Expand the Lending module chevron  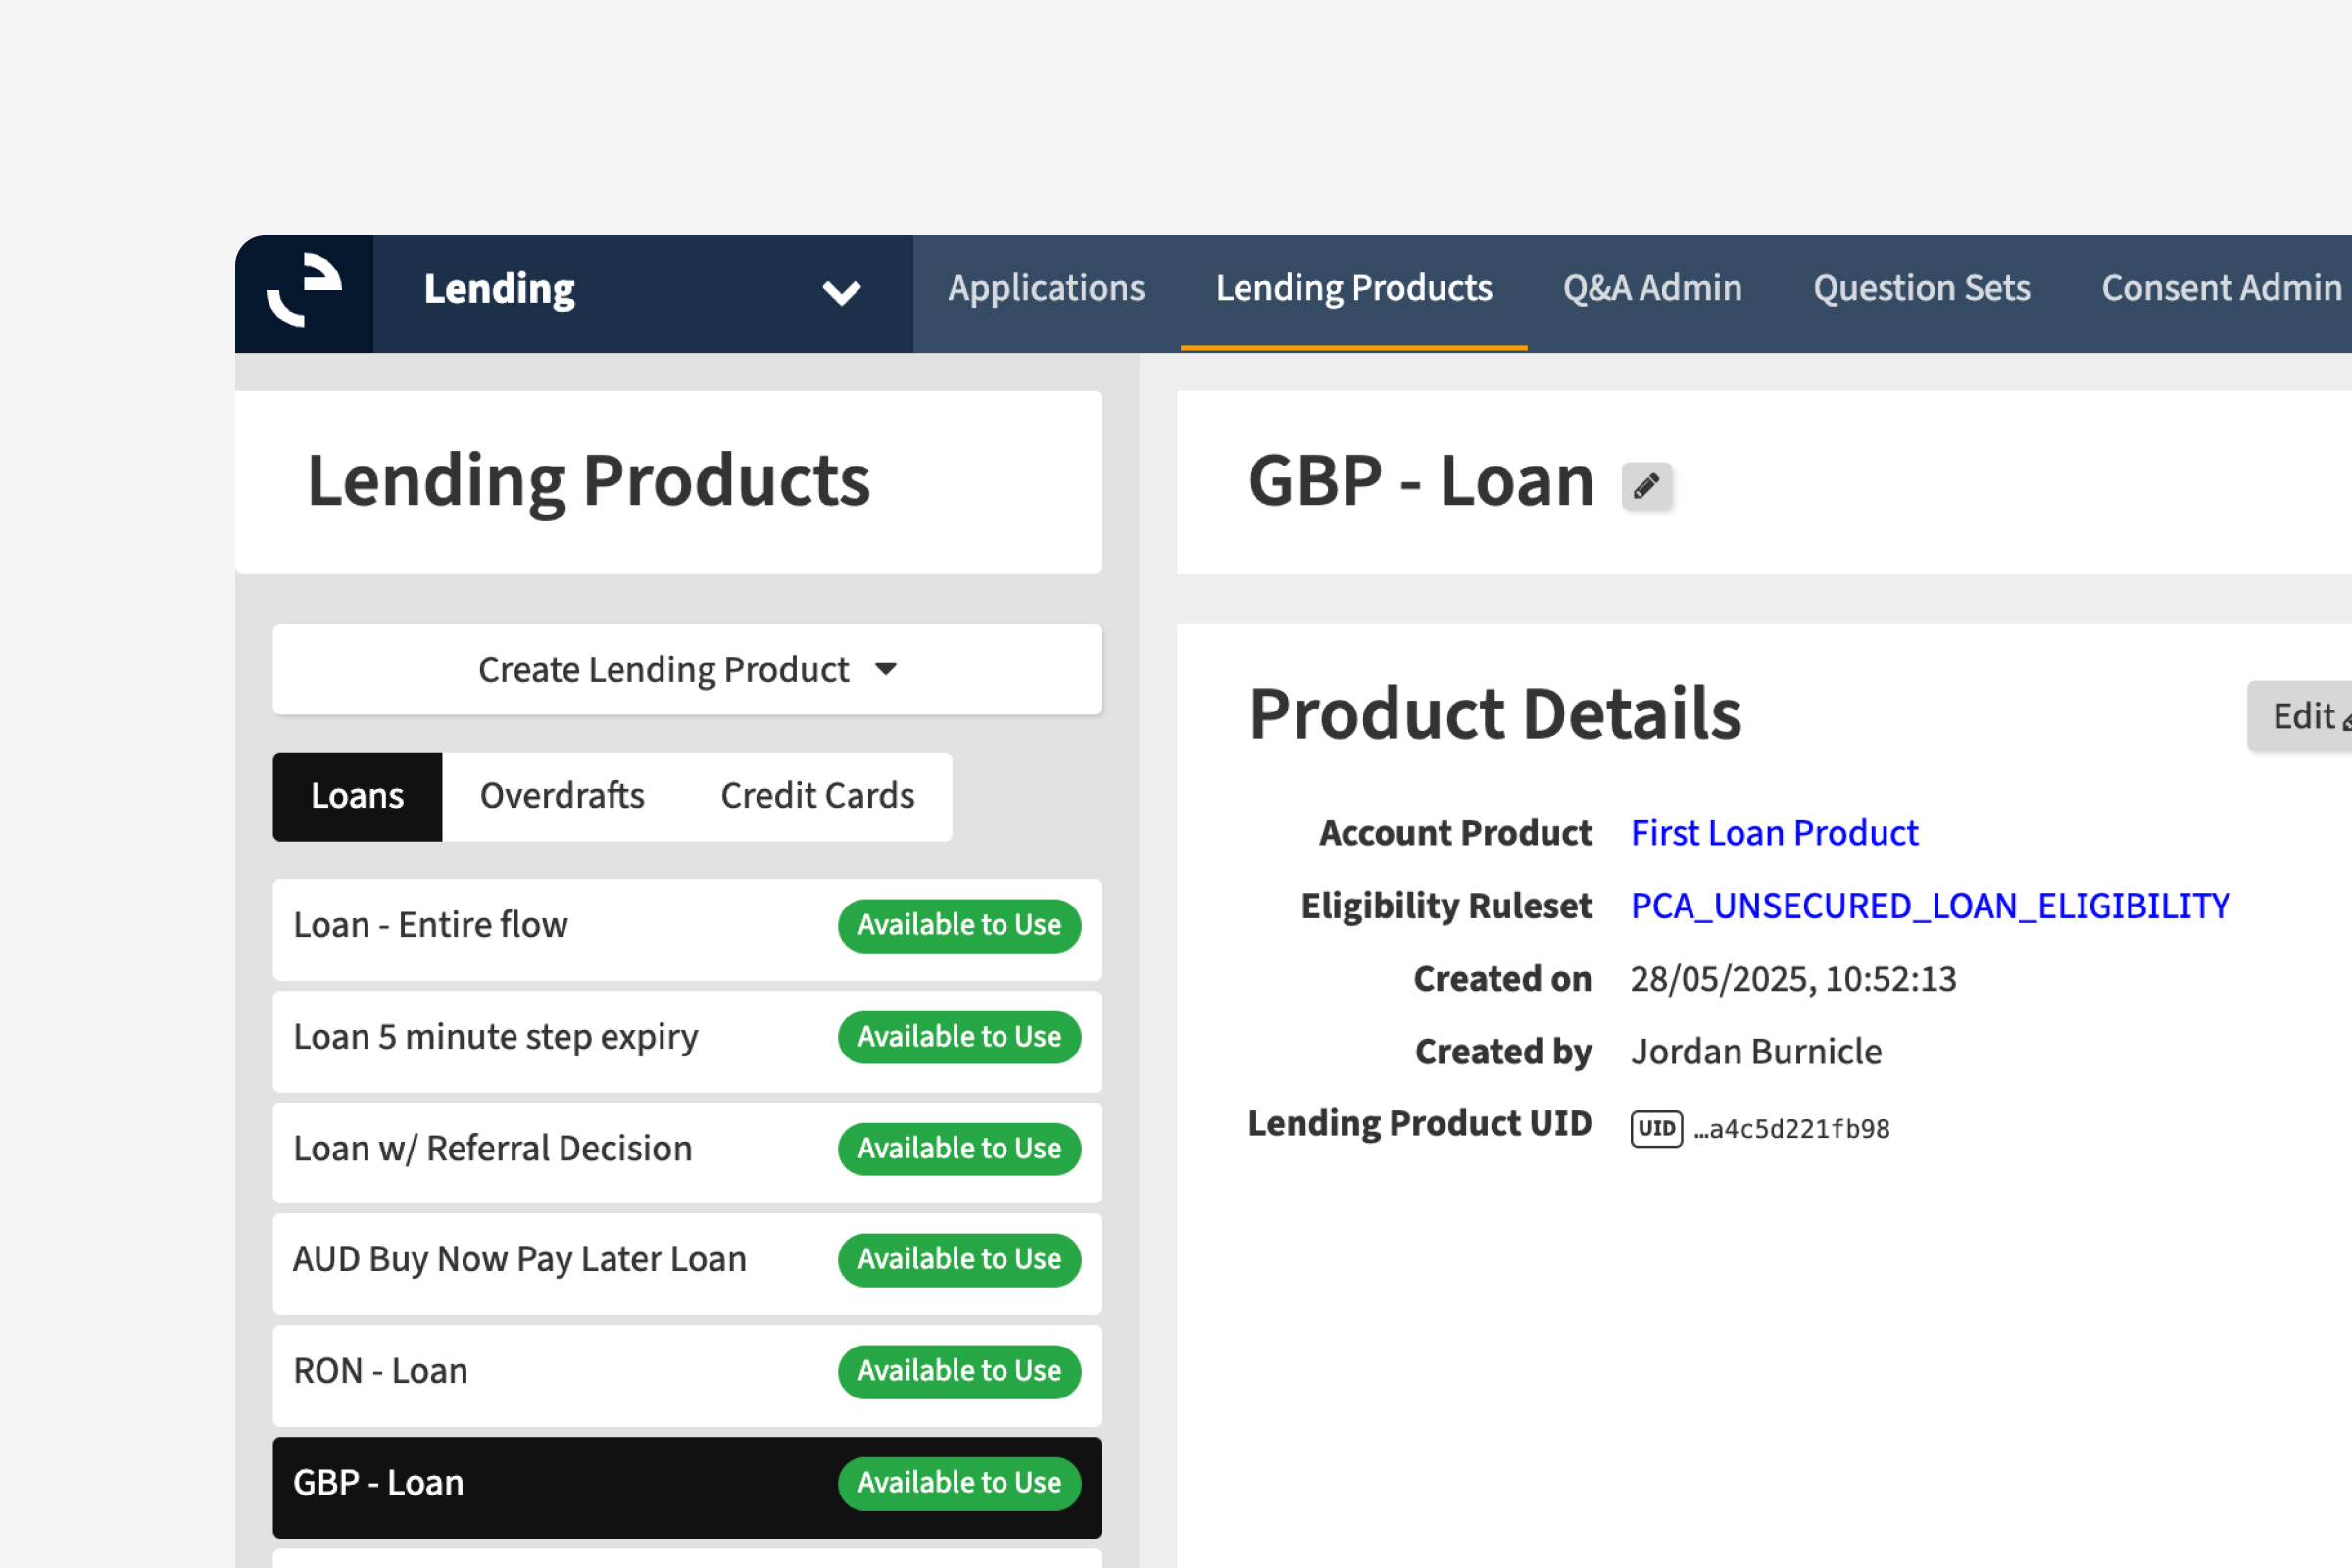coord(841,293)
